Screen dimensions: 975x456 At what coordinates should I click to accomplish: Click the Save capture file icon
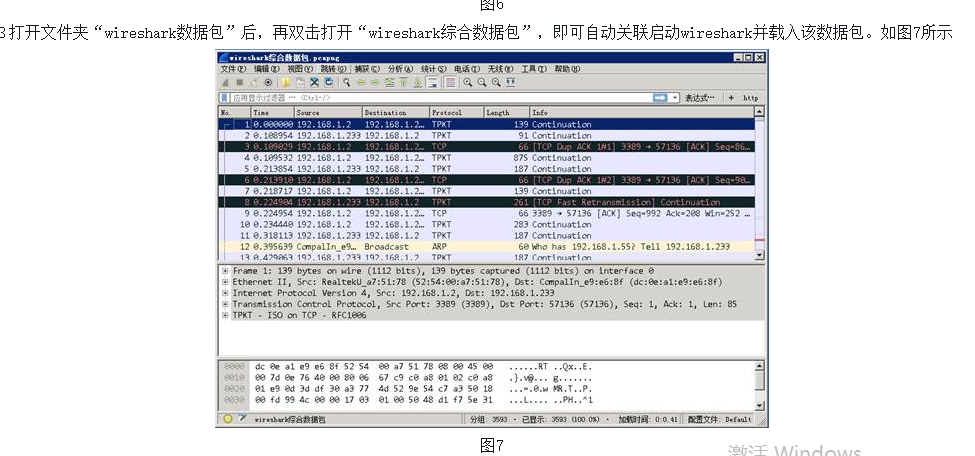[x=300, y=83]
